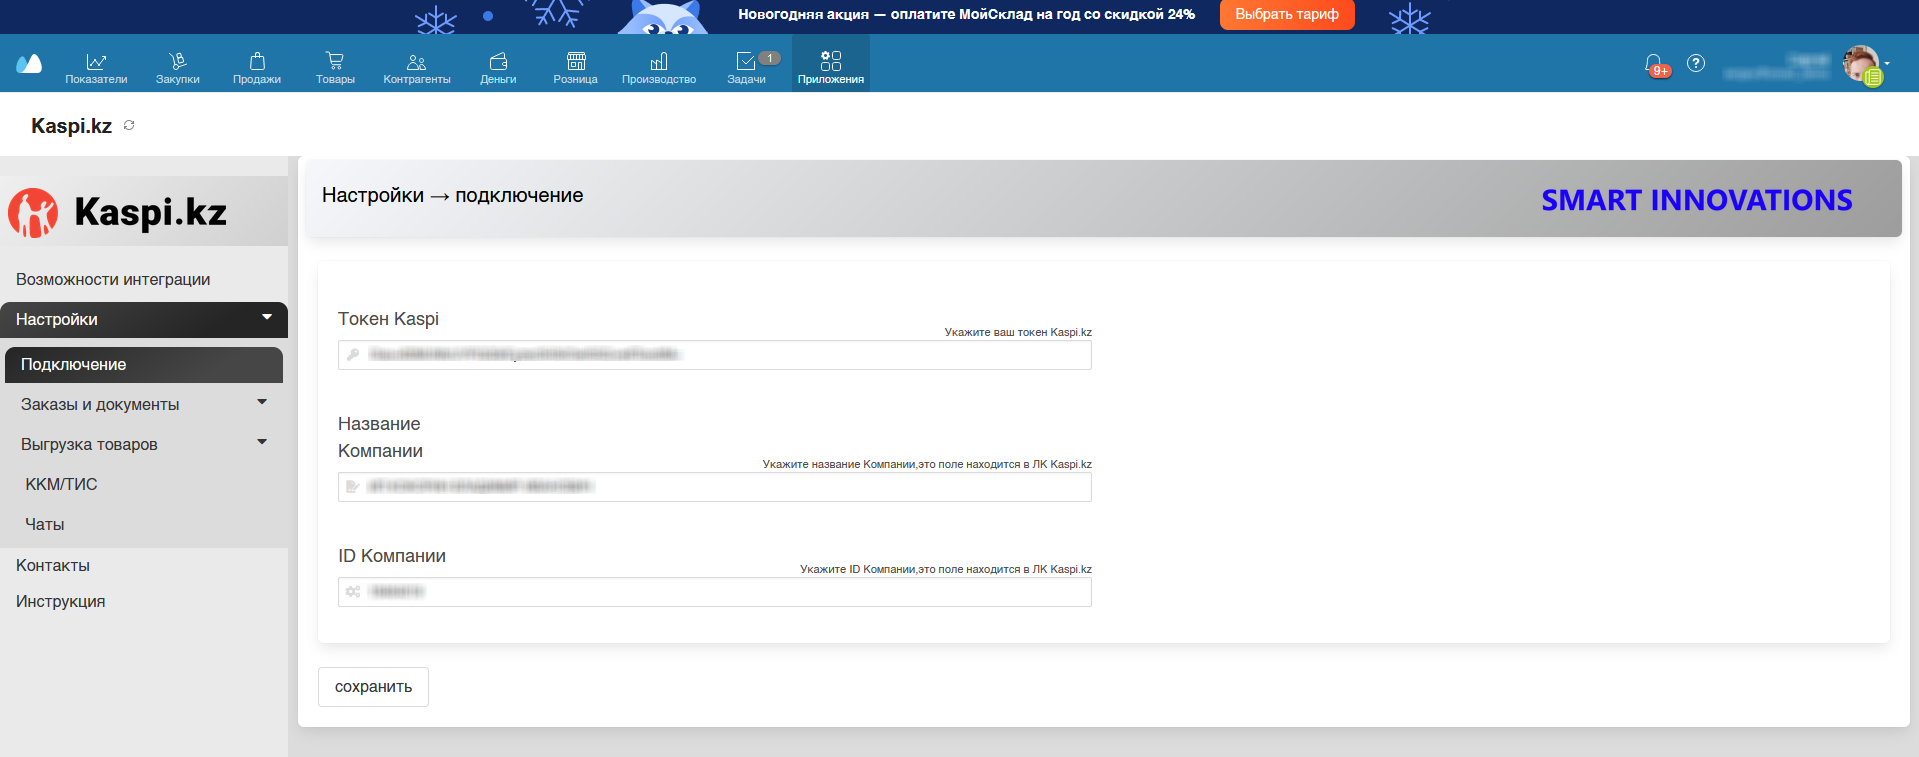Open the help question mark icon

pos(1696,63)
